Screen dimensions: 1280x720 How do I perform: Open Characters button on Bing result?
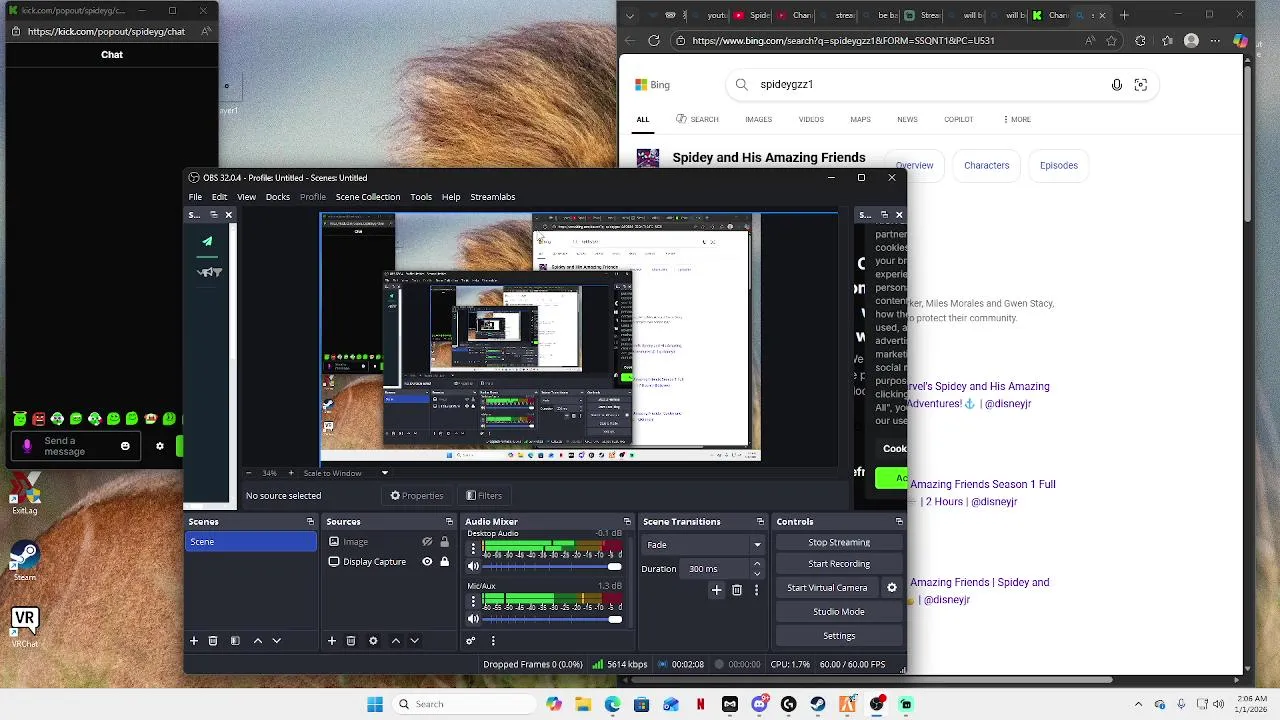pos(986,166)
